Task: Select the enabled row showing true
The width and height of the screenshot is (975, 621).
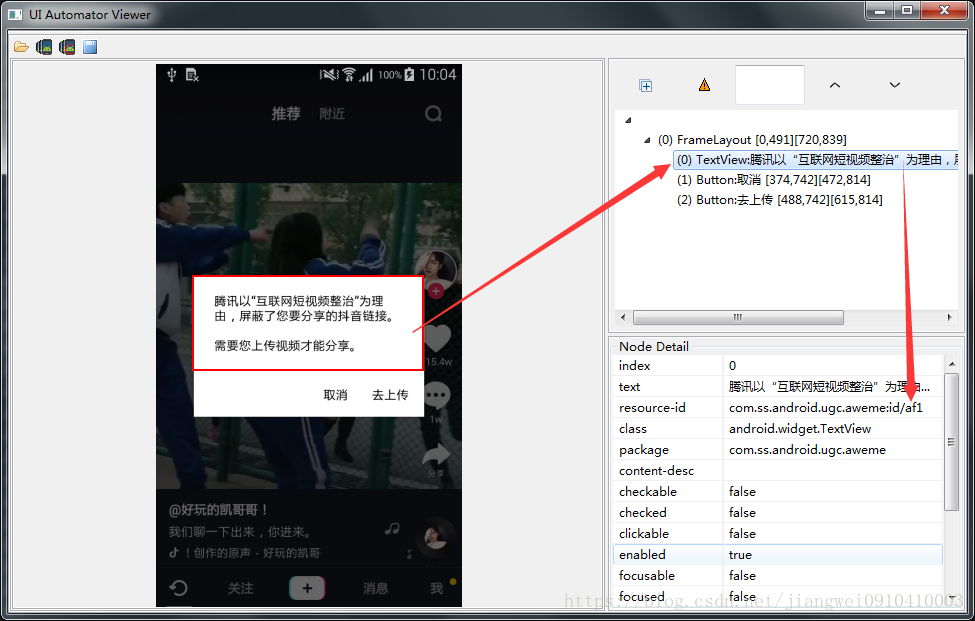Action: [778, 554]
